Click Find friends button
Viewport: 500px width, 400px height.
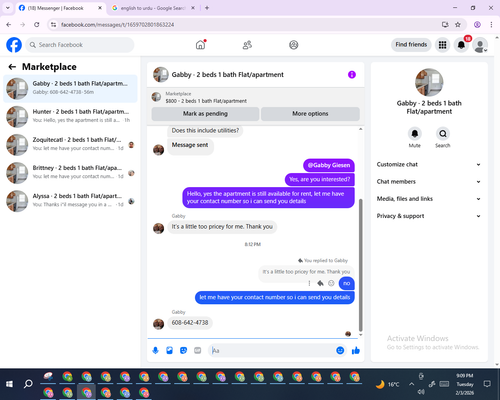pos(411,45)
